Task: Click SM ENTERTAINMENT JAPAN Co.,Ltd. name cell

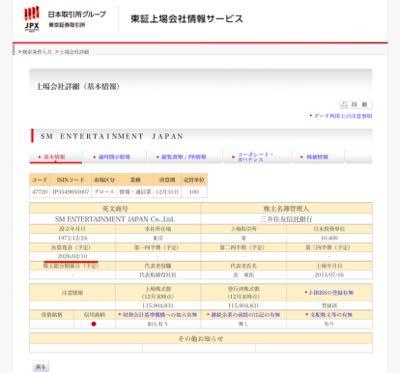Action: 115,219
